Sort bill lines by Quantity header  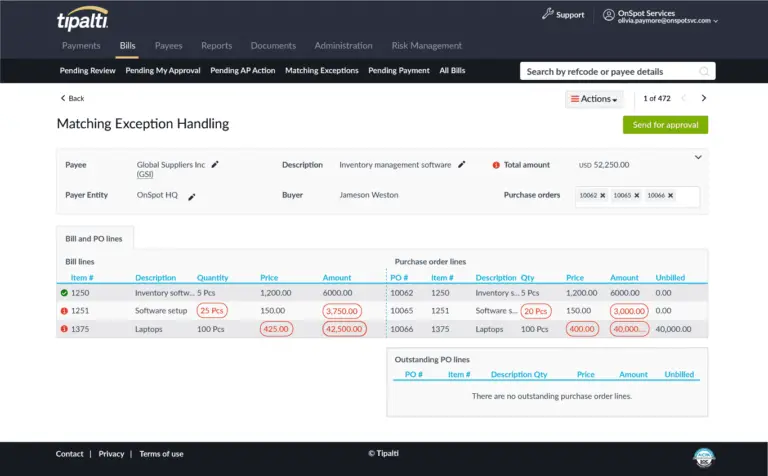click(x=213, y=278)
